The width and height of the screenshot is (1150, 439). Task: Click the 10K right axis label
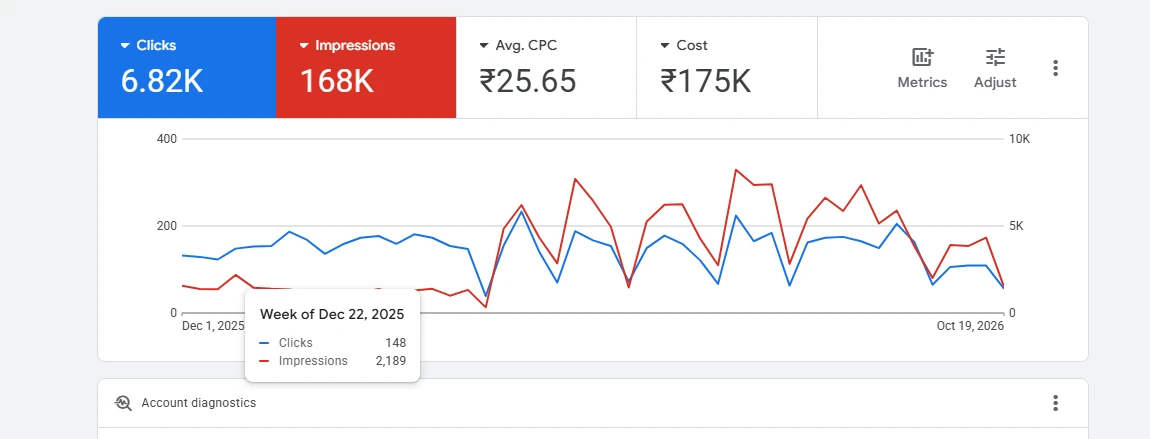tap(1019, 139)
